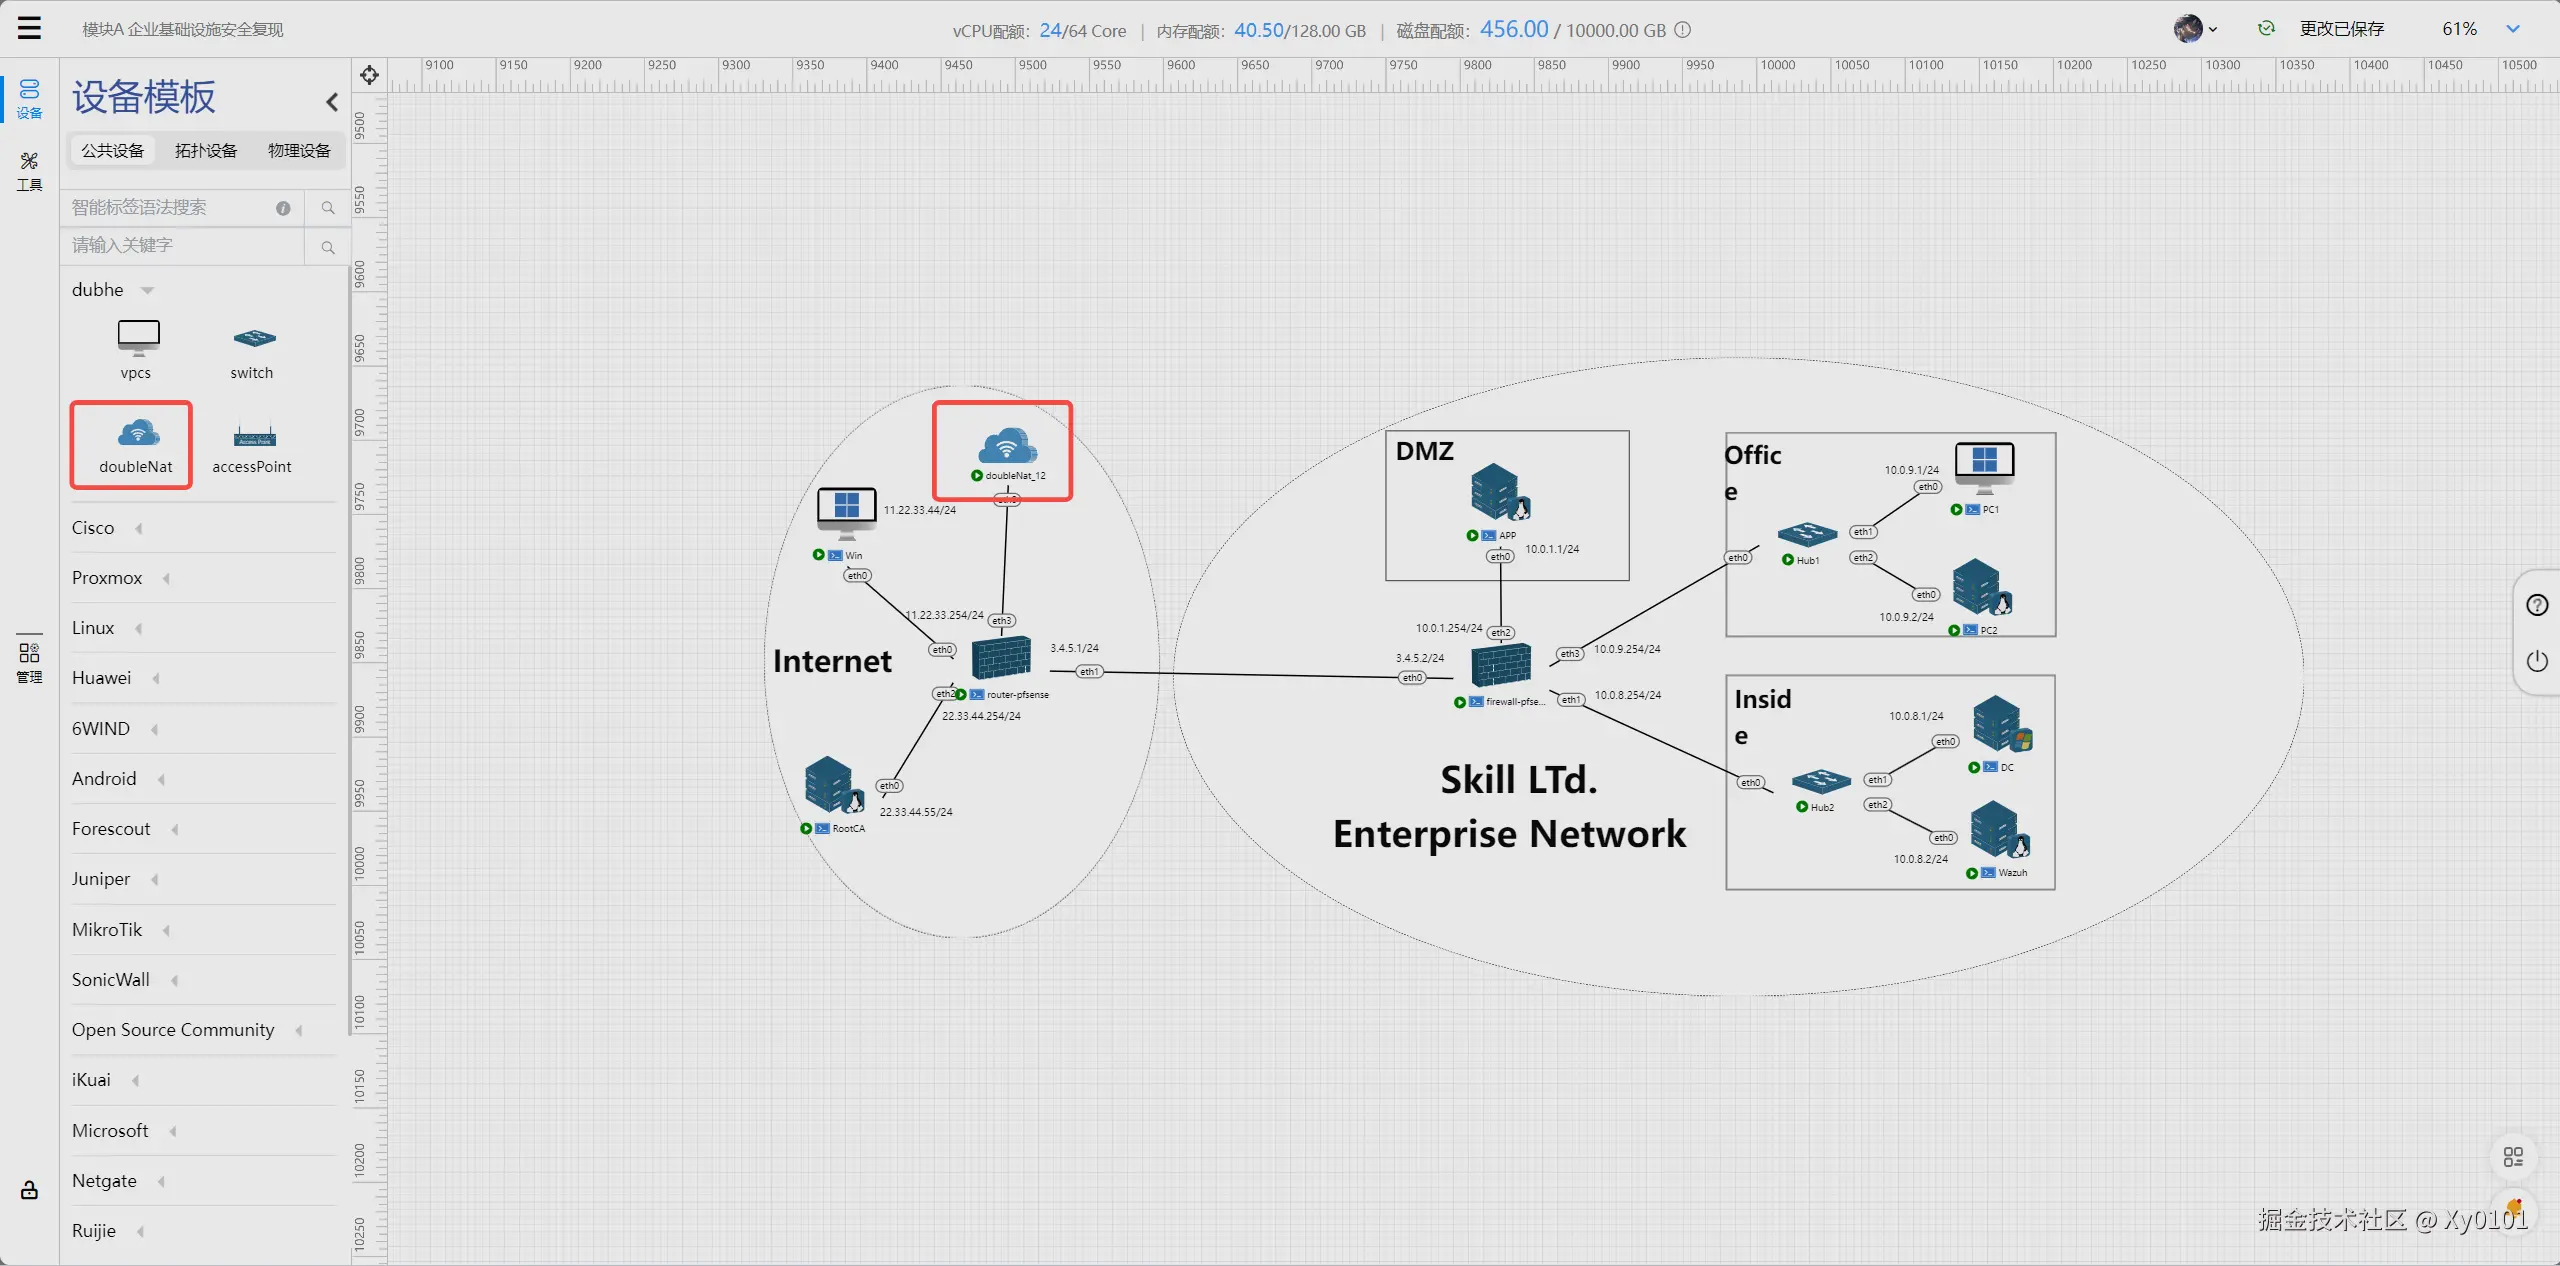Open the 工具 tools sidebar panel

29,171
